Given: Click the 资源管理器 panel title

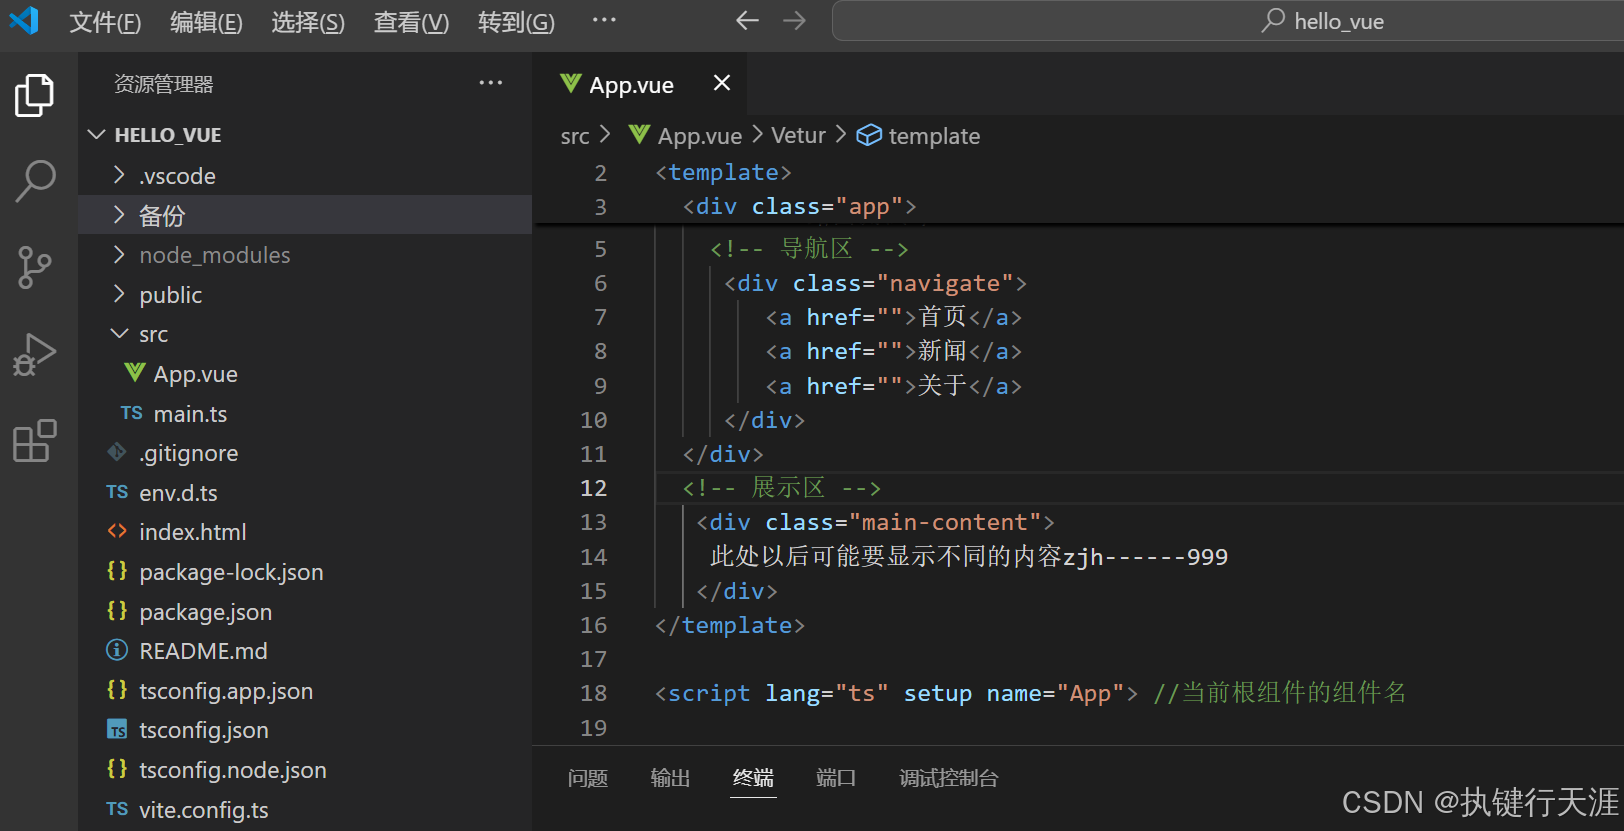Looking at the screenshot, I should pyautogui.click(x=164, y=84).
